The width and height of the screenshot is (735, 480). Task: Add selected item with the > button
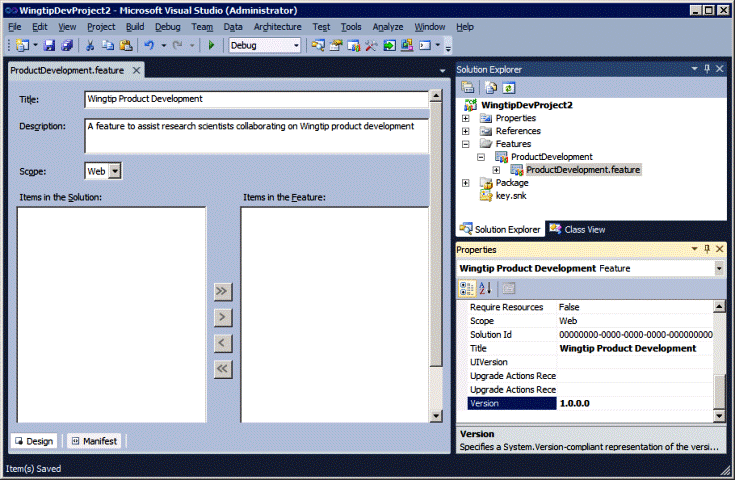pos(222,317)
